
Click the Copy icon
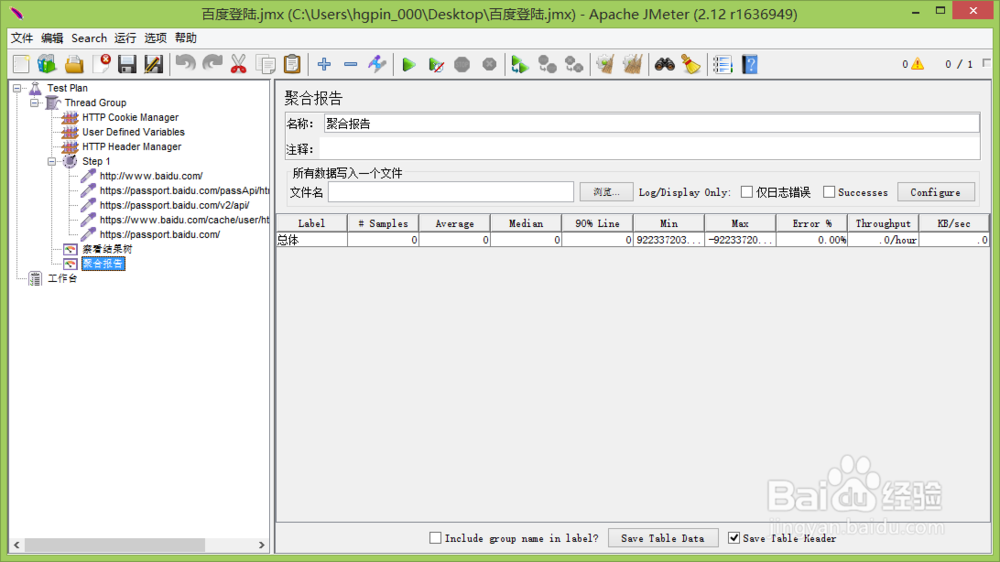click(265, 64)
